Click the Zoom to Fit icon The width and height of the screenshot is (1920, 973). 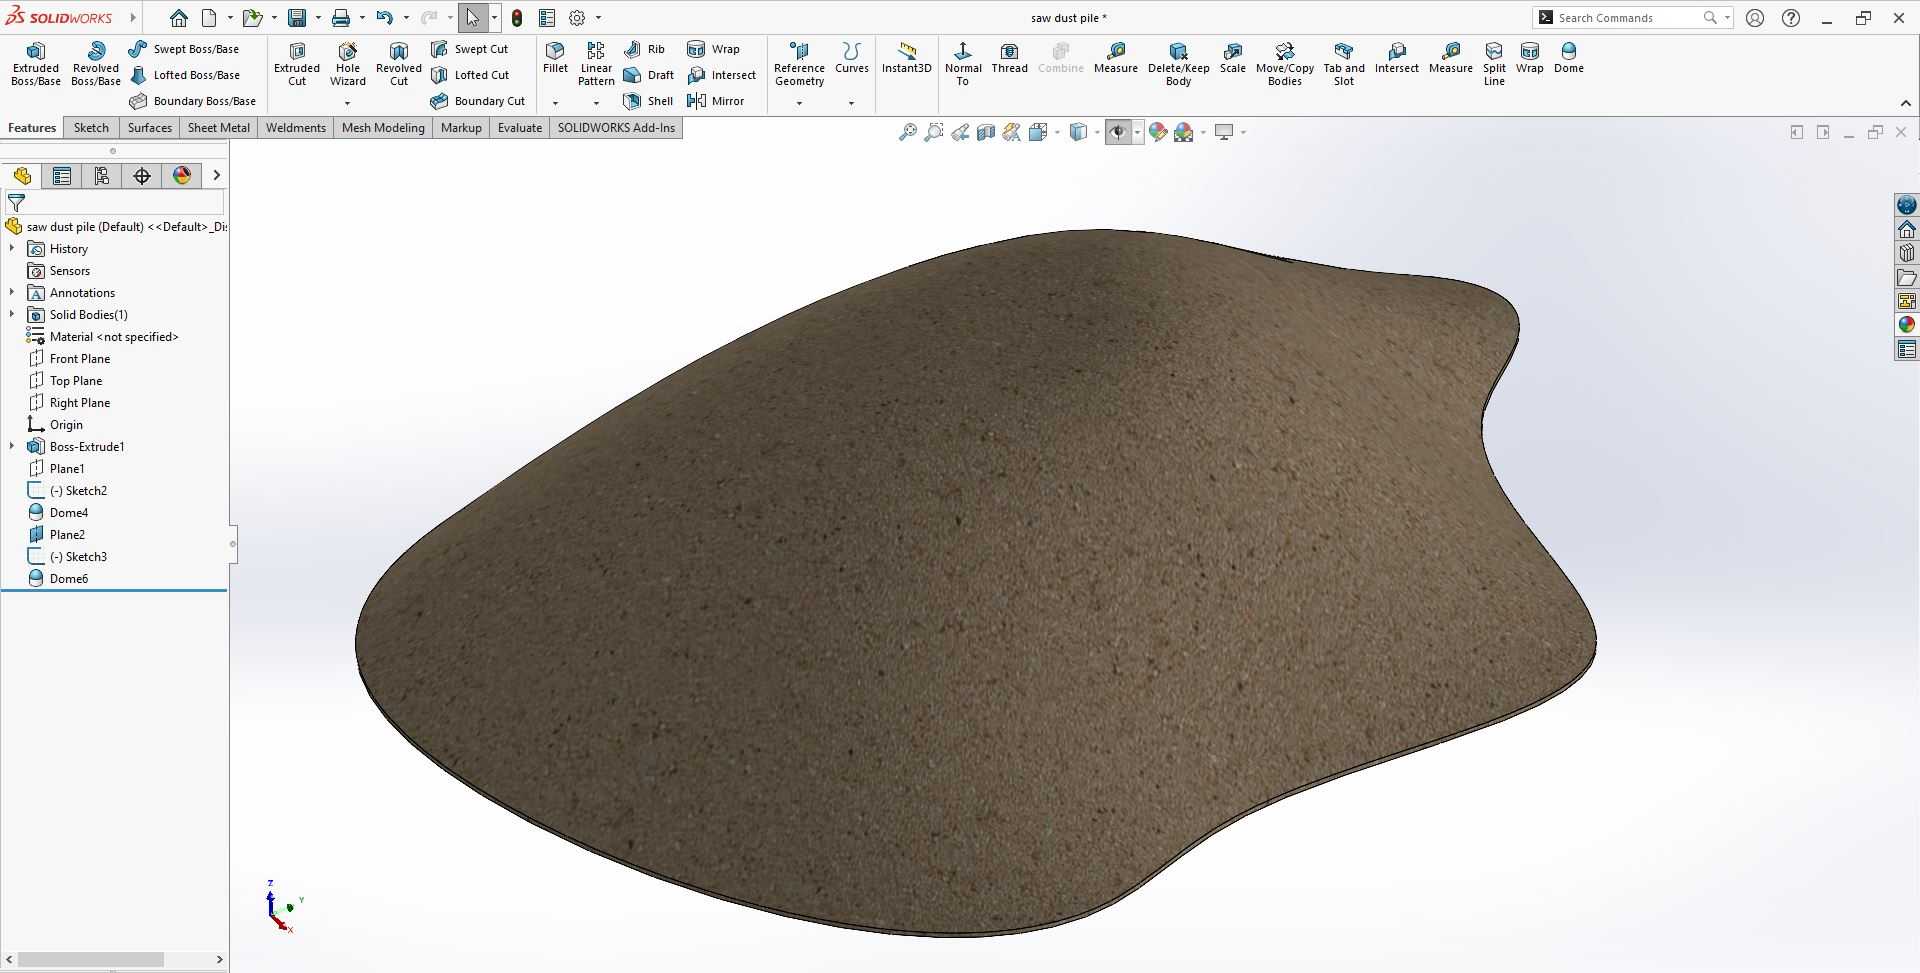[908, 132]
